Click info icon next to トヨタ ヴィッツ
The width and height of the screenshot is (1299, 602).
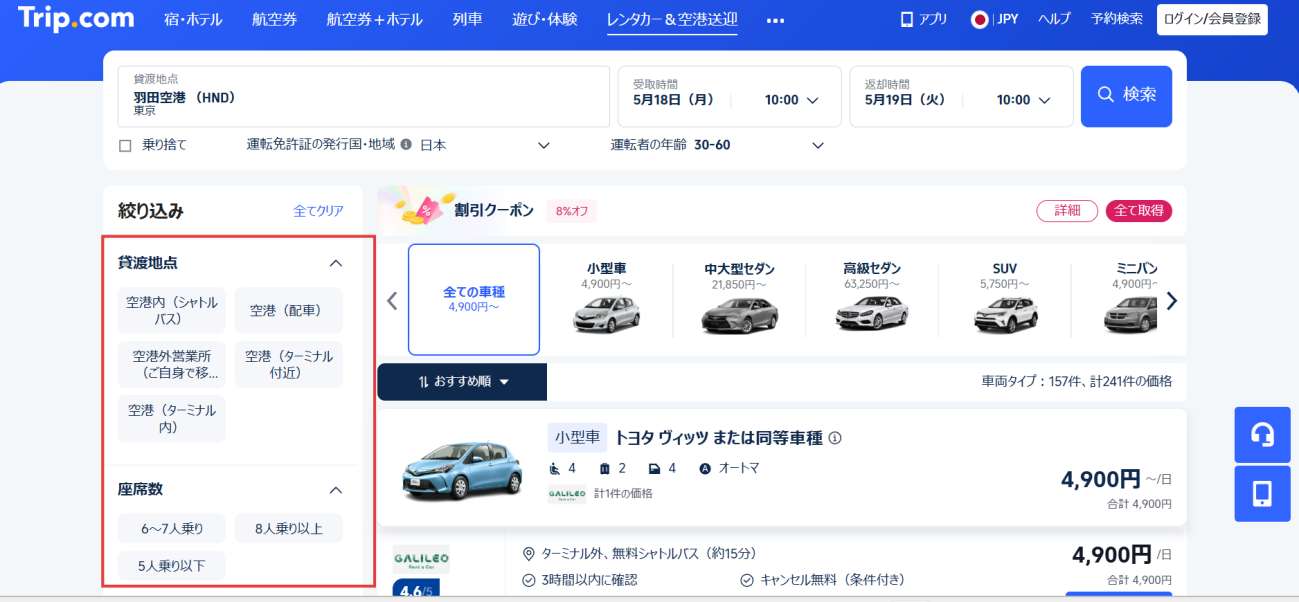[835, 438]
